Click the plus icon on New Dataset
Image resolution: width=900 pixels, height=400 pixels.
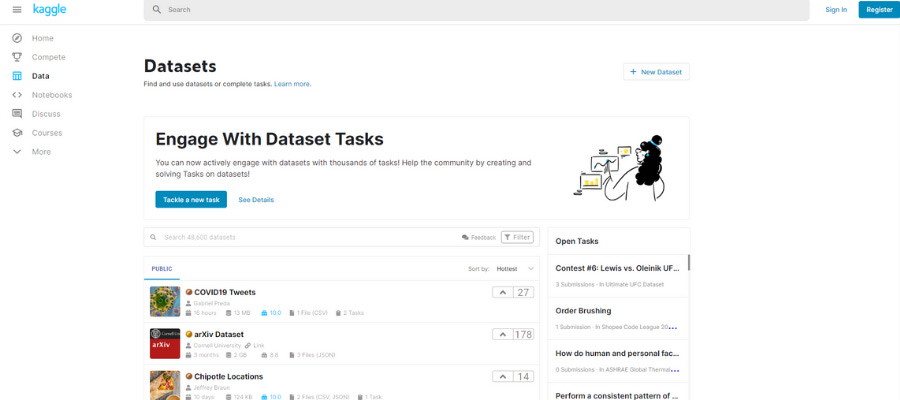pos(633,72)
